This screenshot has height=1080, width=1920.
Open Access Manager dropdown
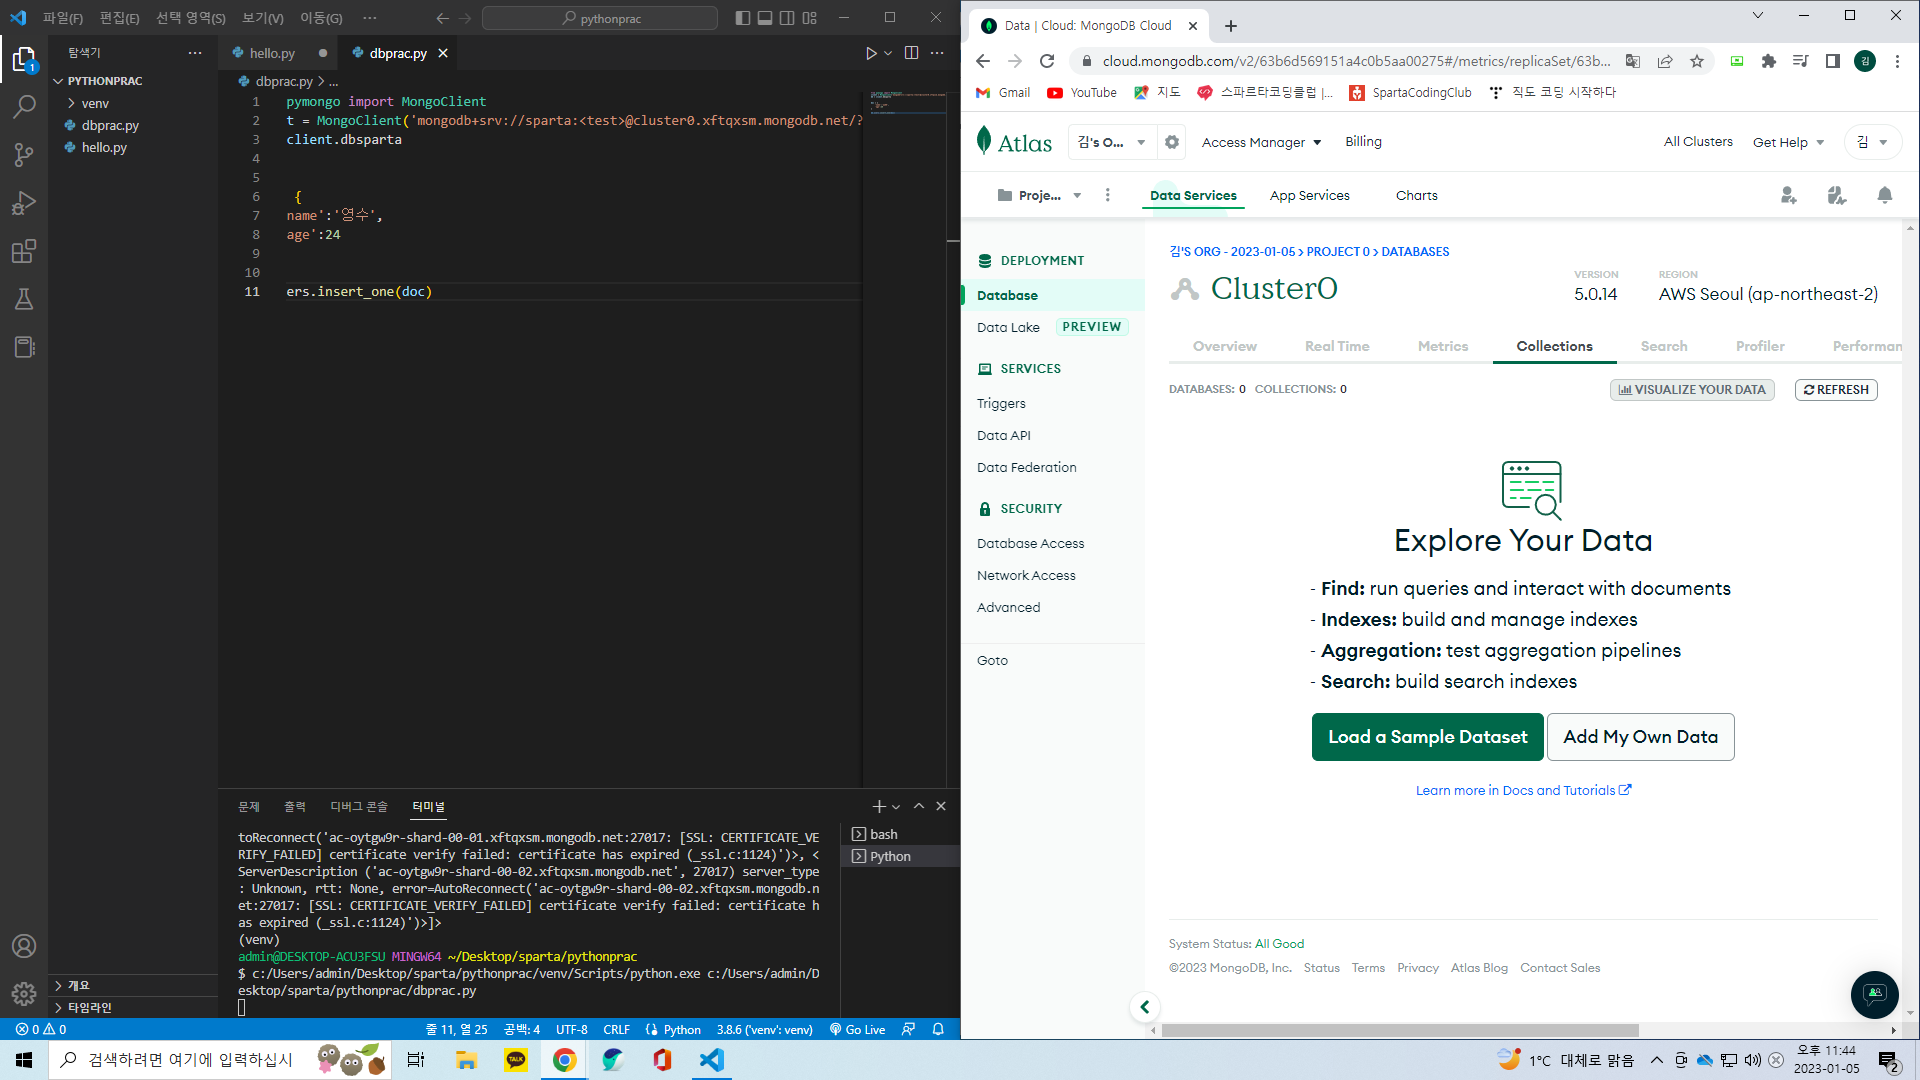pyautogui.click(x=1262, y=142)
